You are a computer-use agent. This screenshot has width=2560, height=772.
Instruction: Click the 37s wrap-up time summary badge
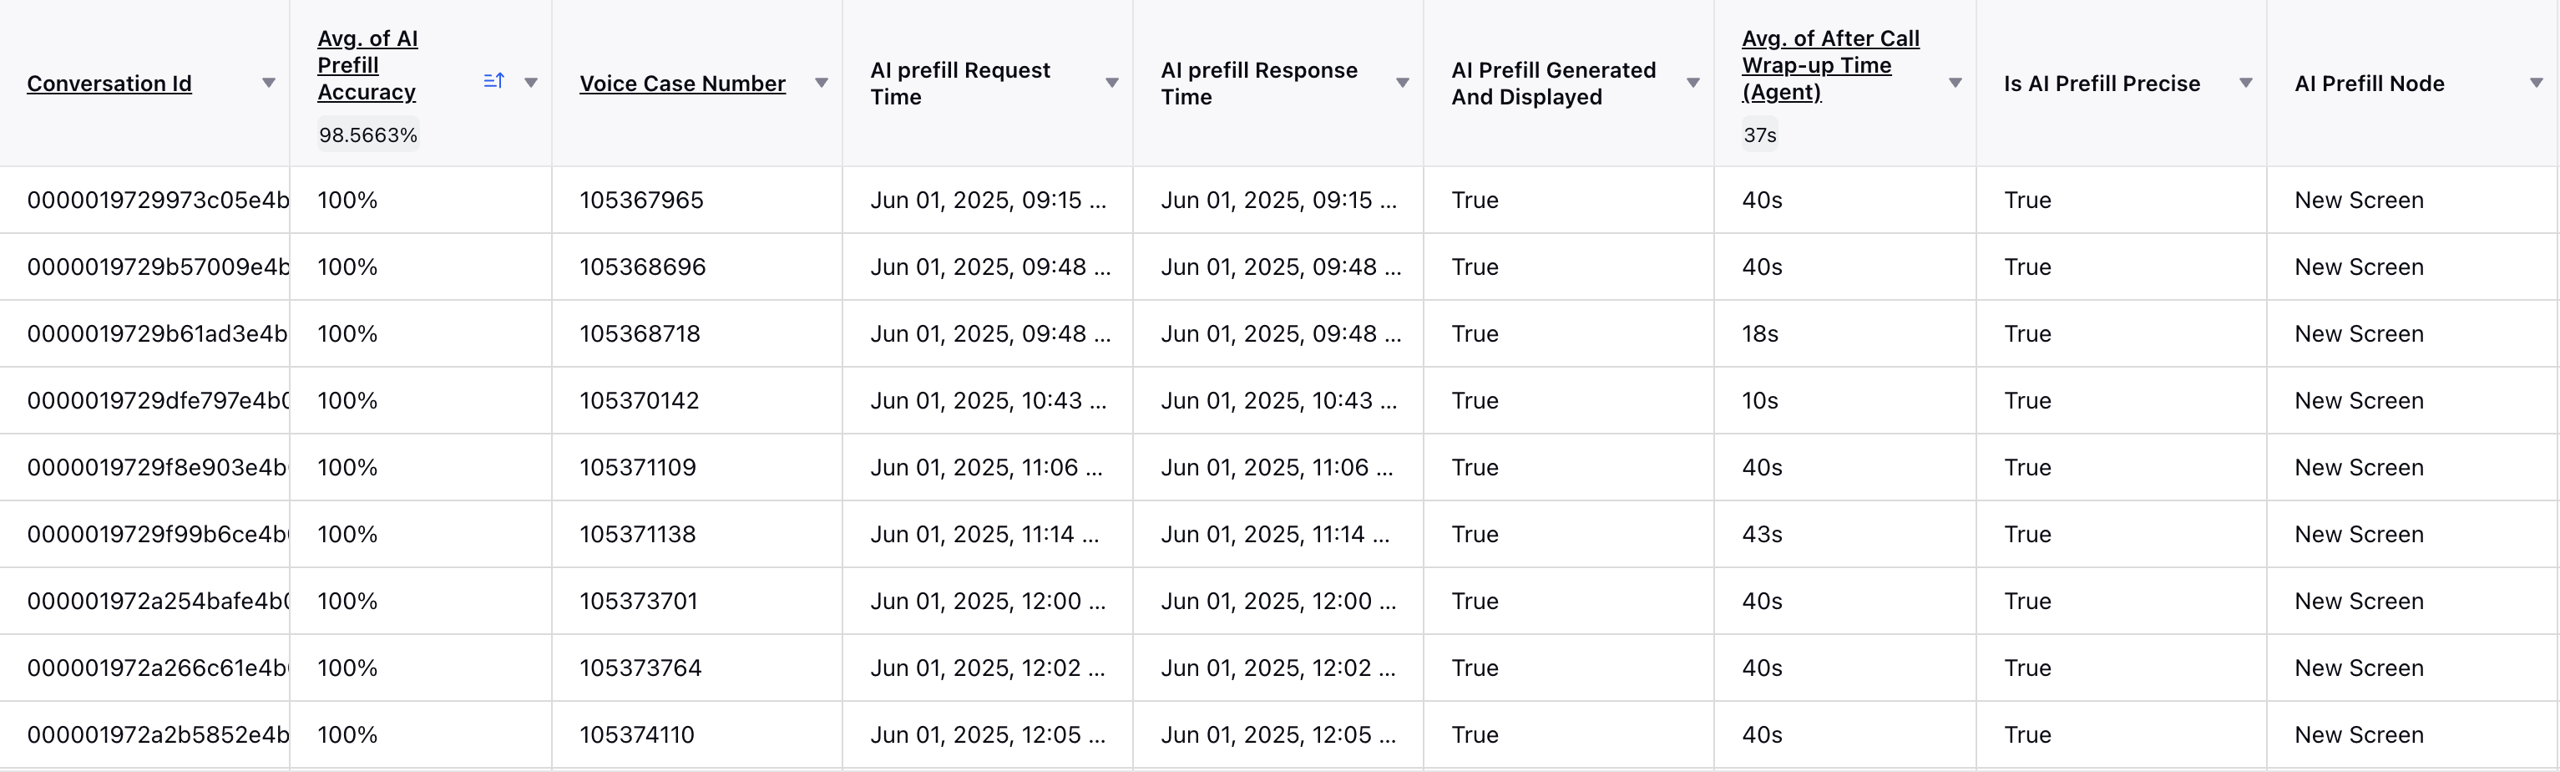(x=1760, y=135)
